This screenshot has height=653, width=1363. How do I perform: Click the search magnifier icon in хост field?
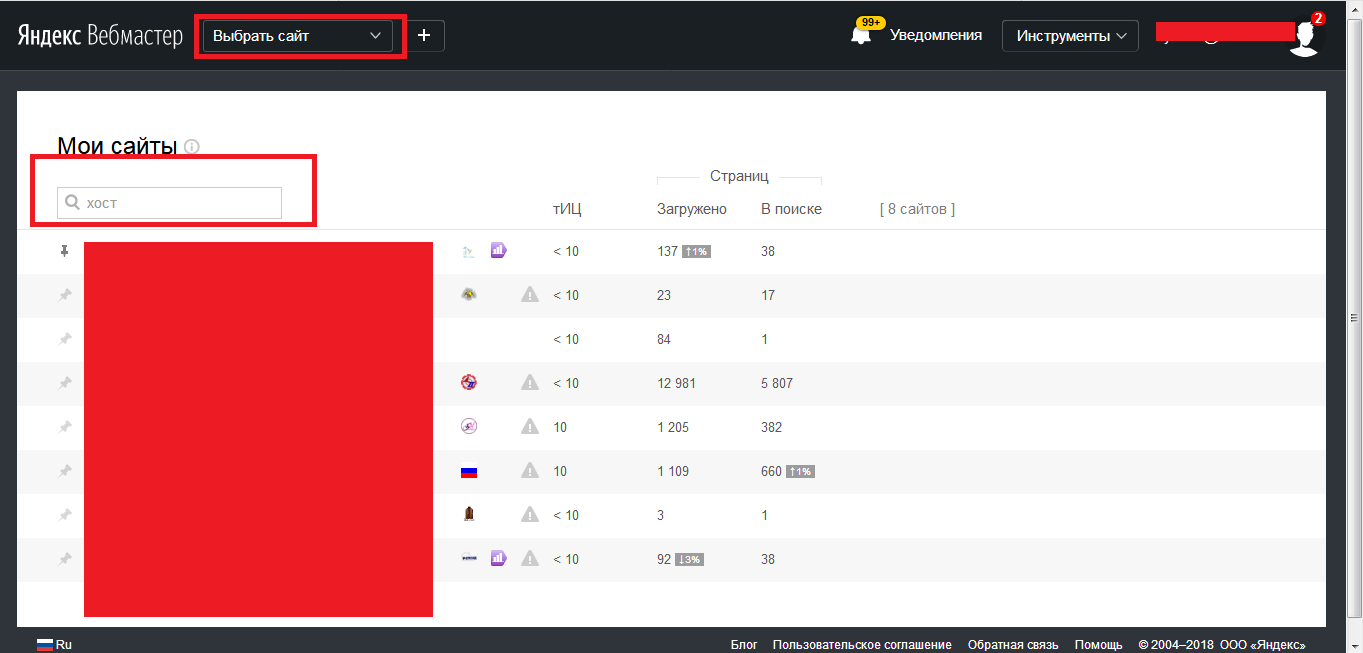(72, 203)
